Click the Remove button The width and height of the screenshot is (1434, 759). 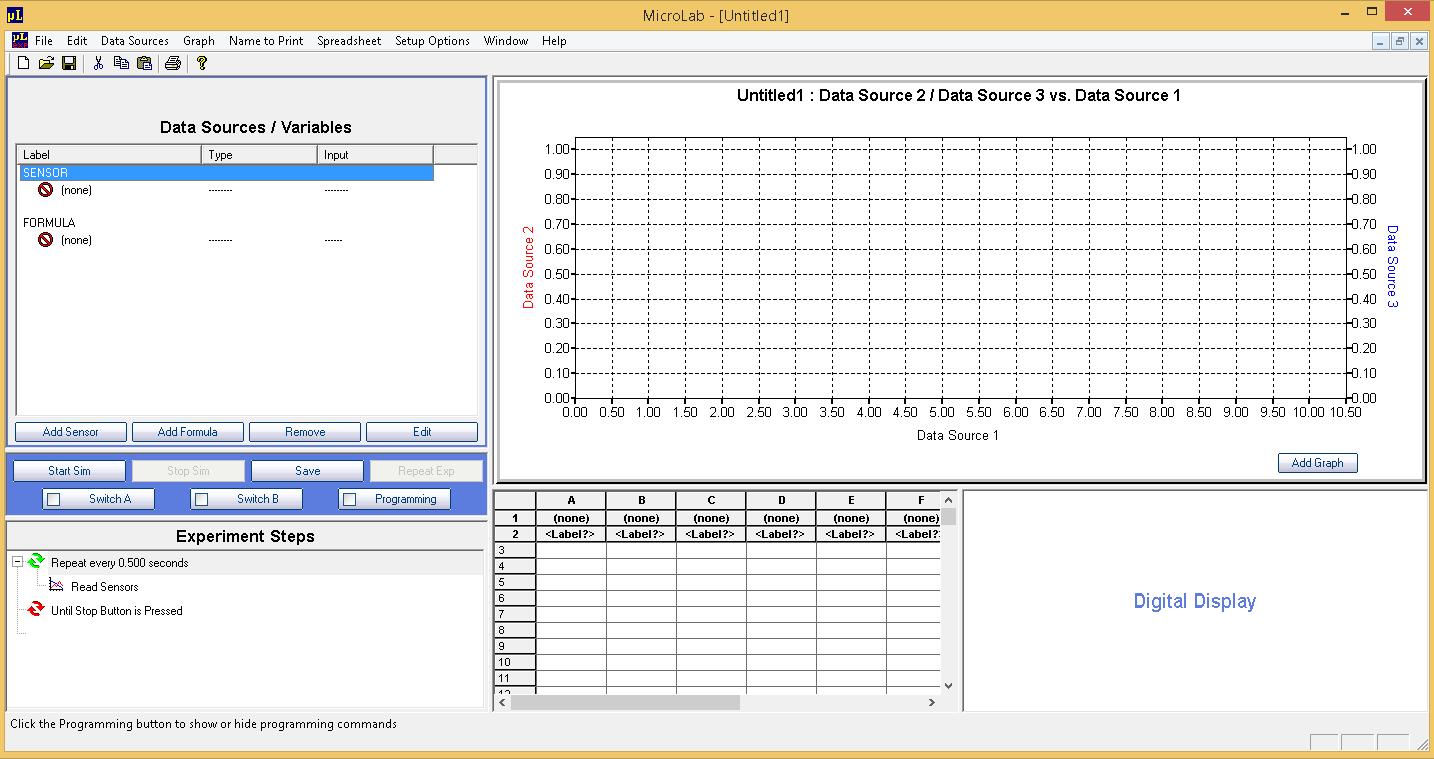[305, 432]
